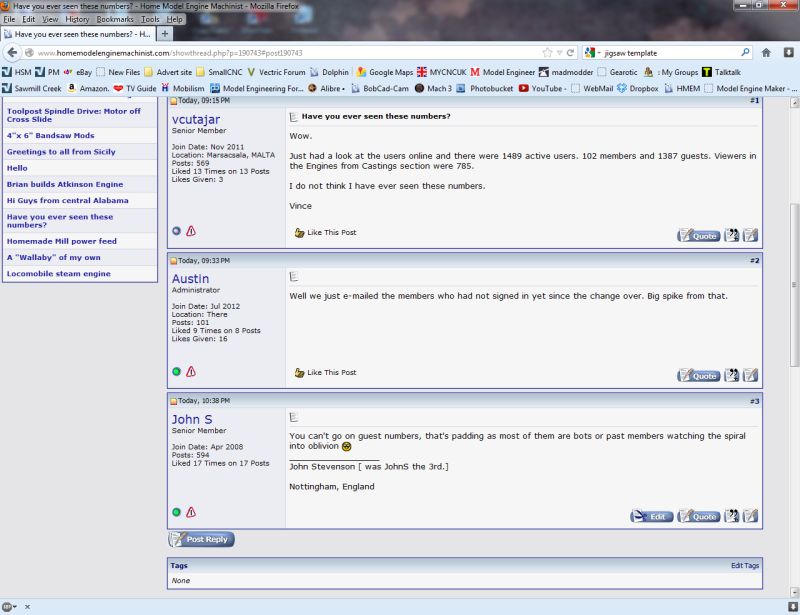Open the Tools menu
800x615 pixels.
pos(150,19)
